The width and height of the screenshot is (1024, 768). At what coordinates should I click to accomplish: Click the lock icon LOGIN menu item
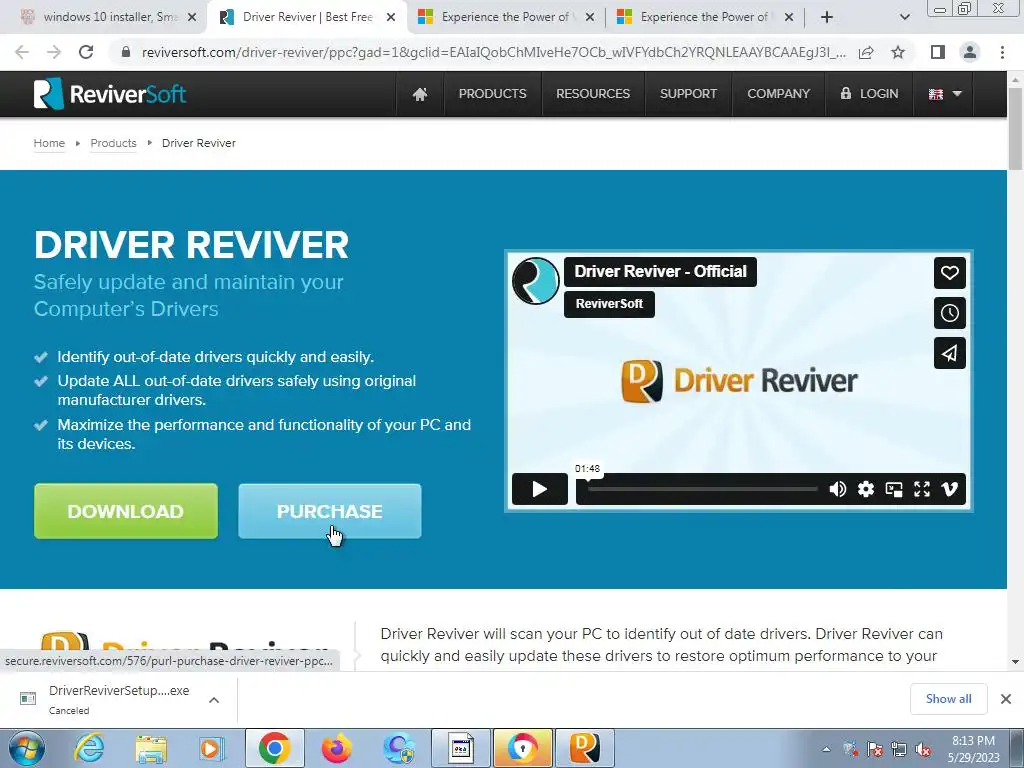869,94
